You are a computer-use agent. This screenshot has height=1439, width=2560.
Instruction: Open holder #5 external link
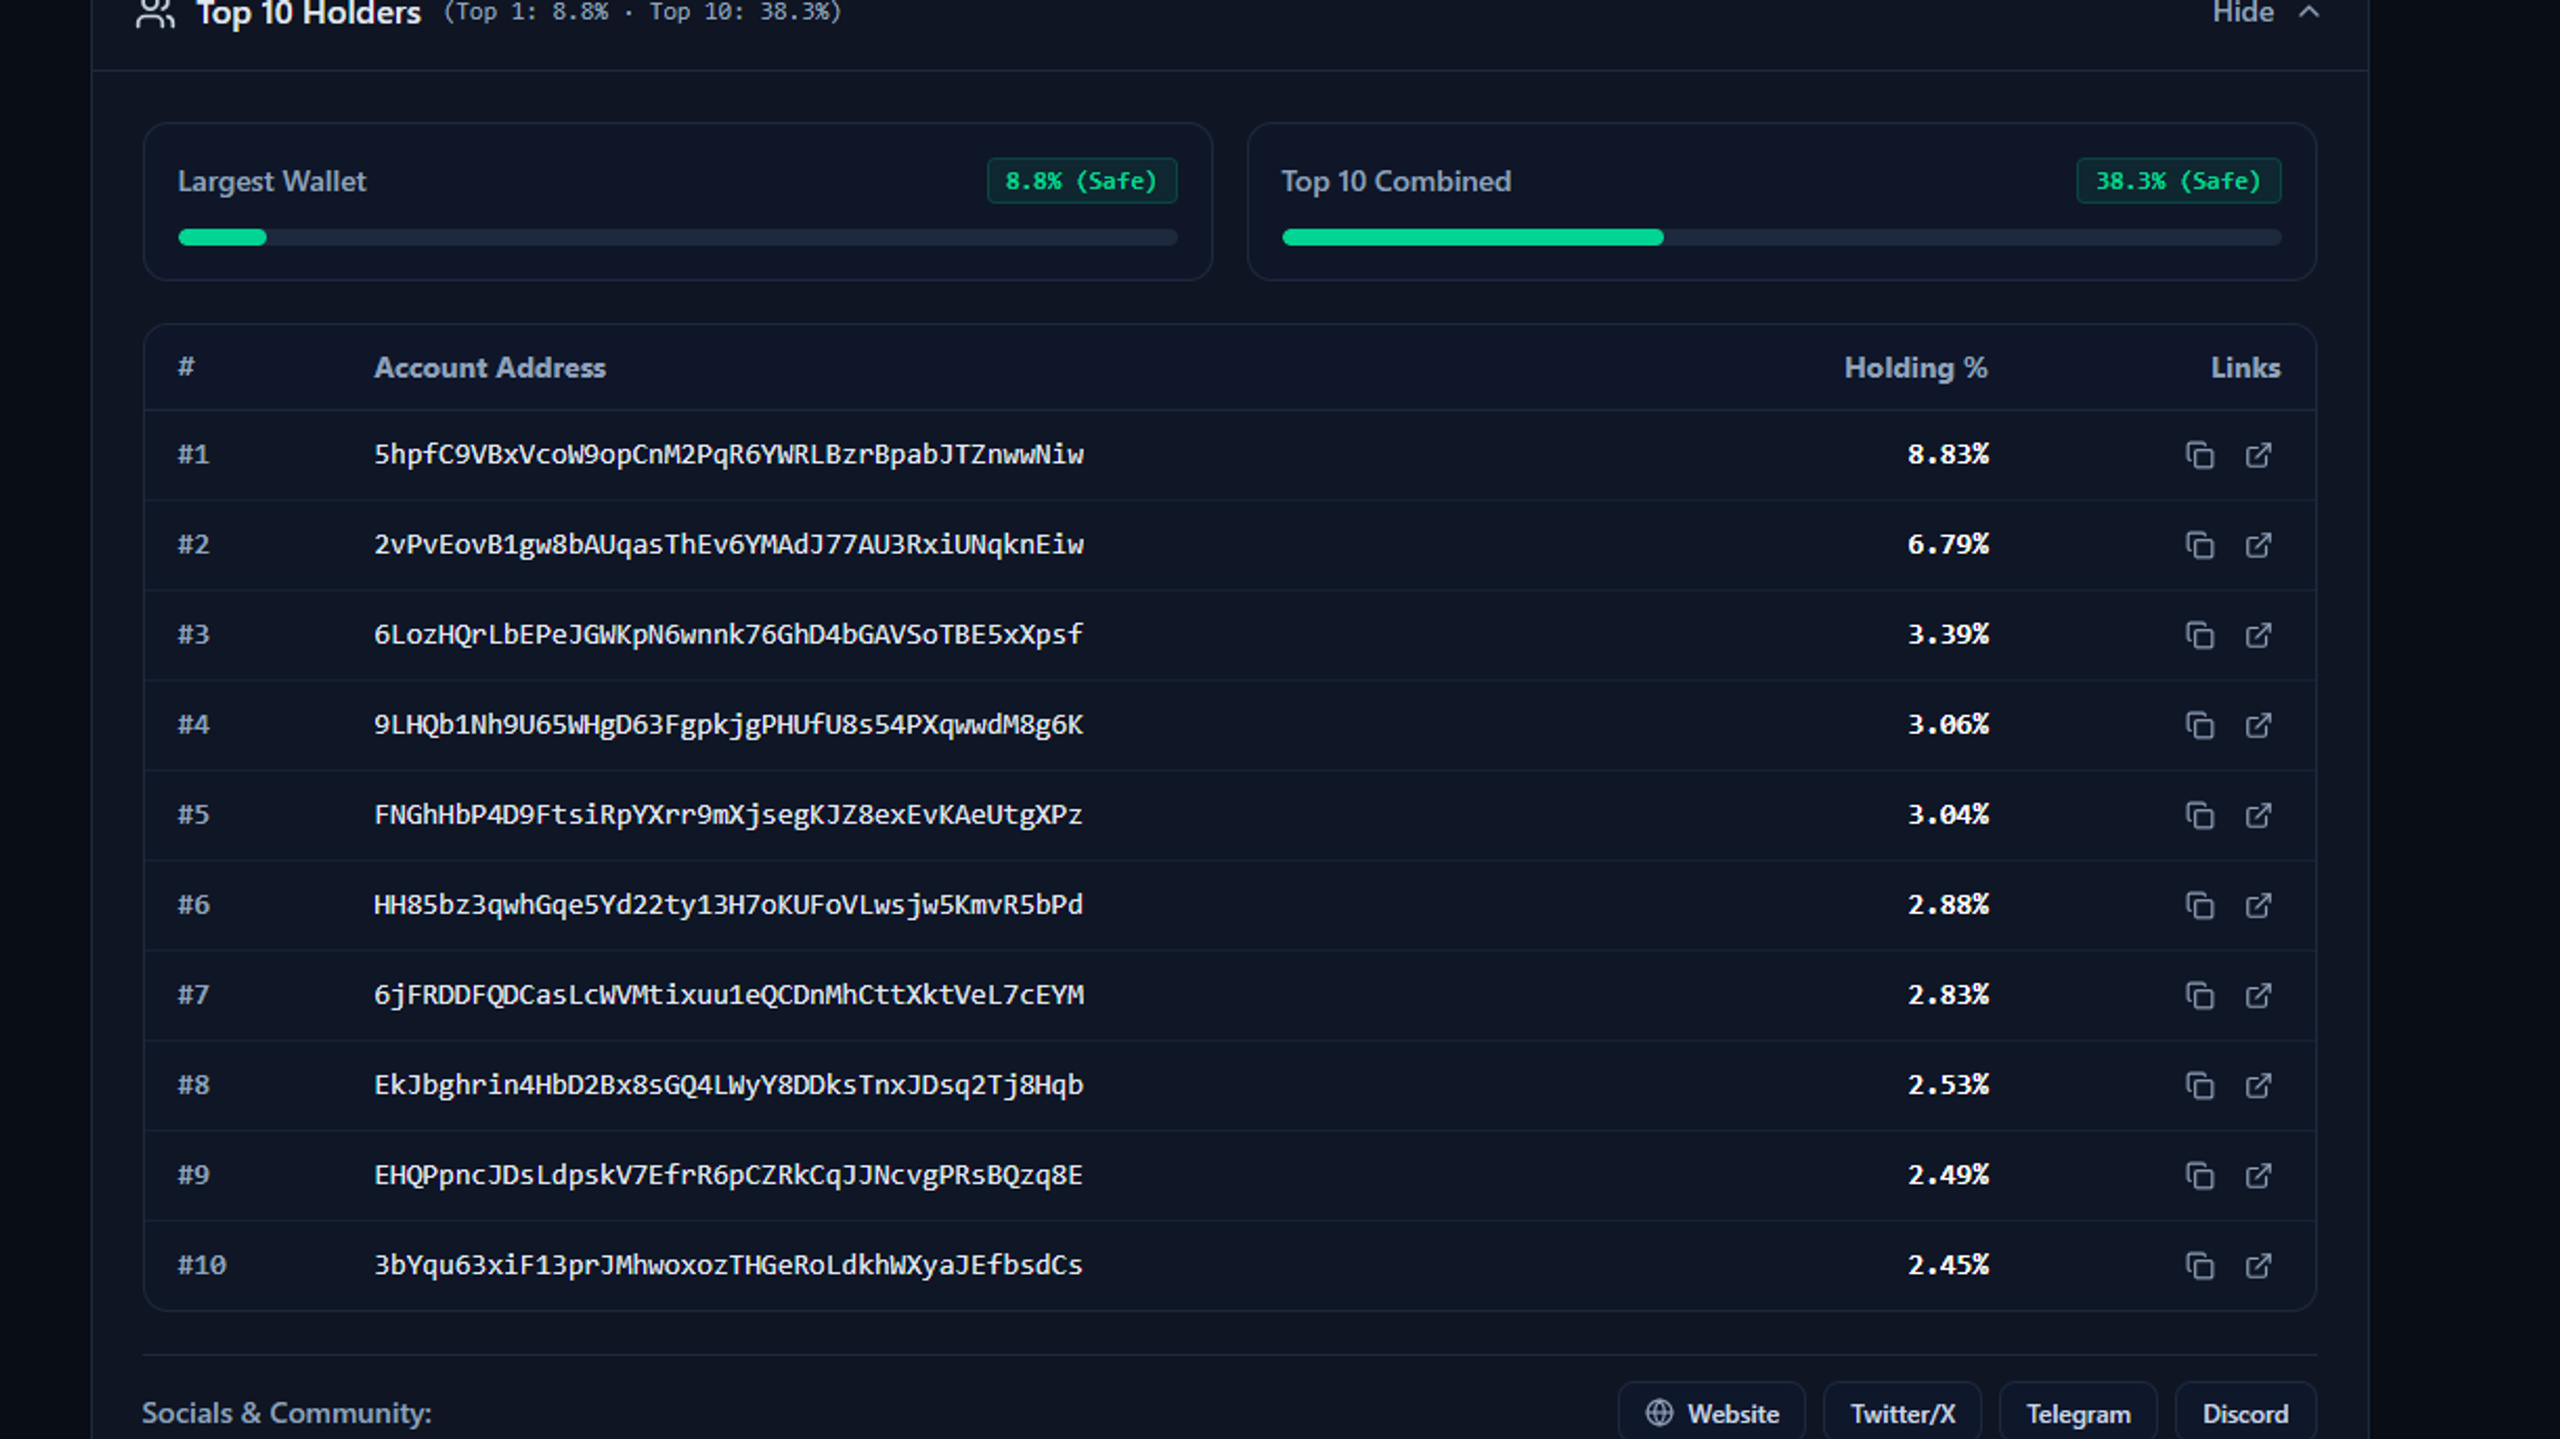[2258, 815]
